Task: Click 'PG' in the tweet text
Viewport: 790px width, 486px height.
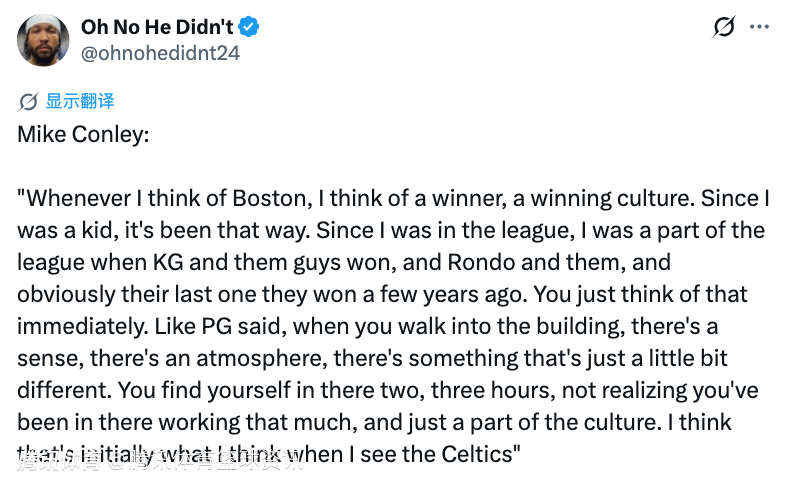Action: point(217,326)
